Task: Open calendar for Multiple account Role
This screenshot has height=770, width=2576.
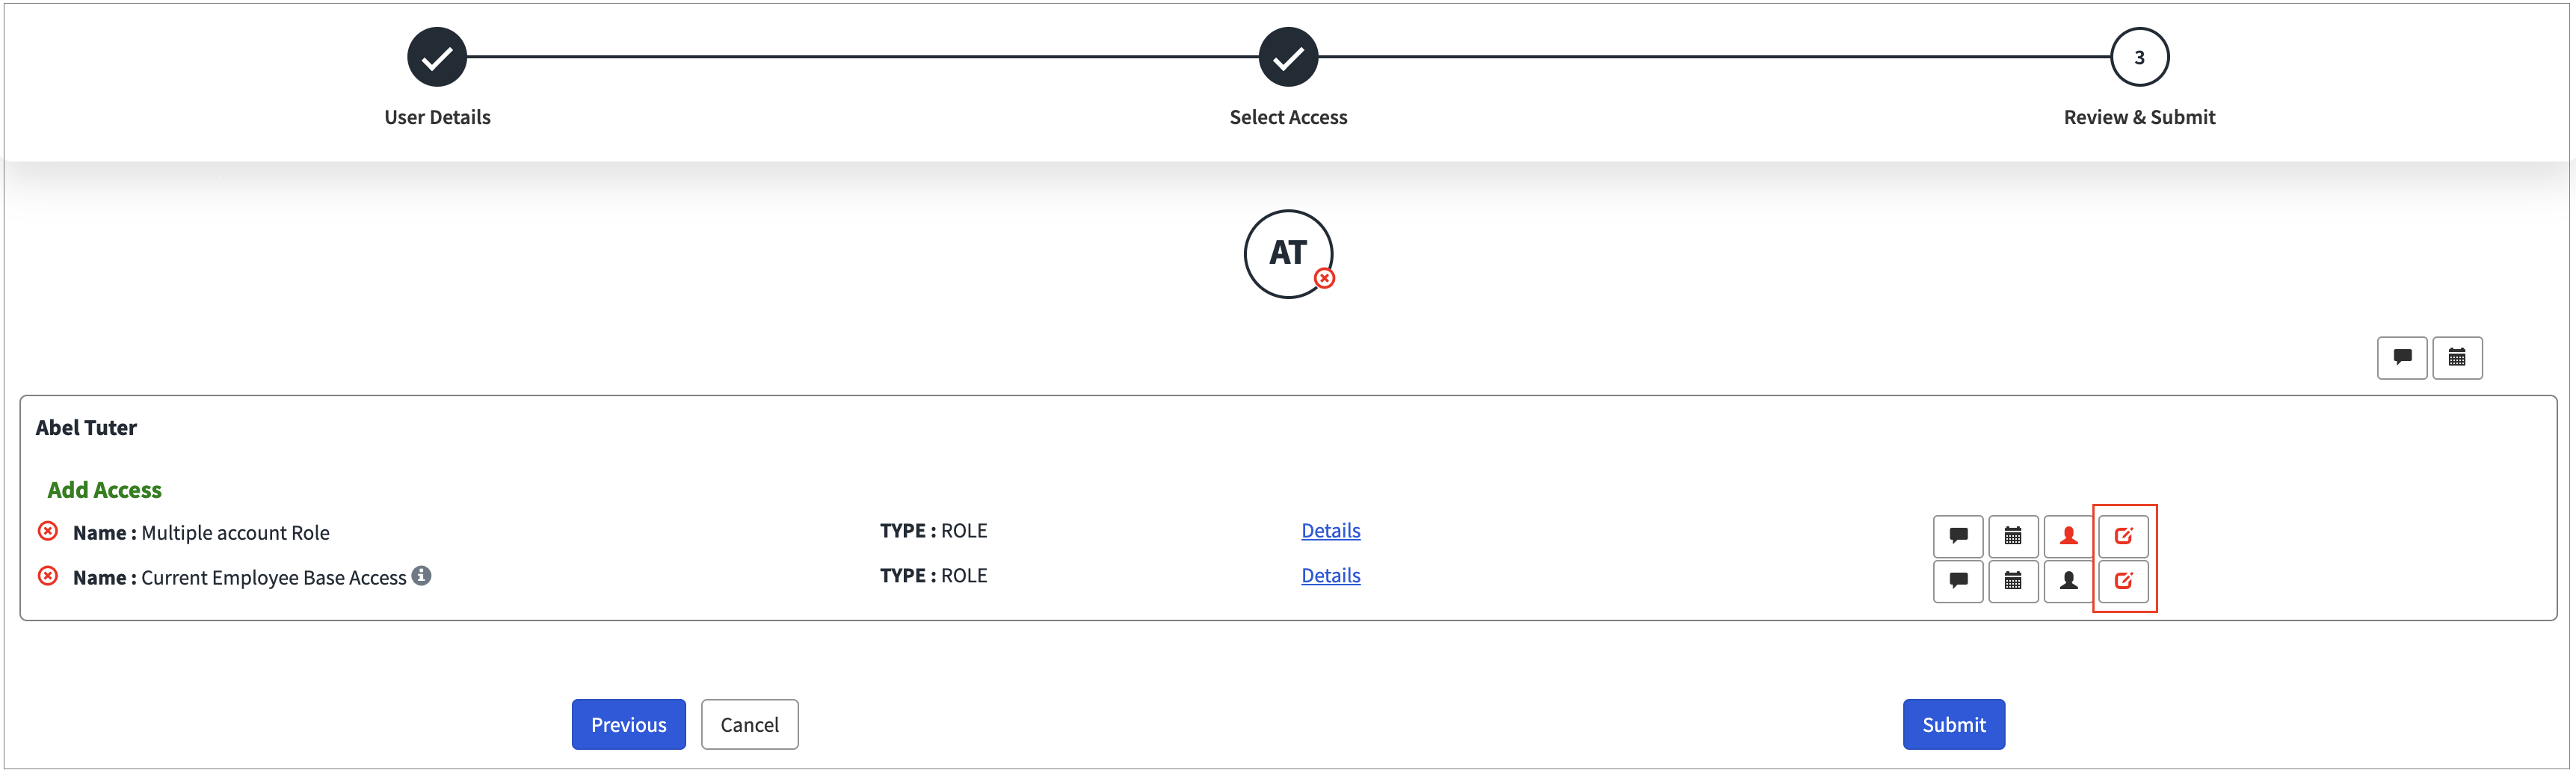Action: [2012, 536]
